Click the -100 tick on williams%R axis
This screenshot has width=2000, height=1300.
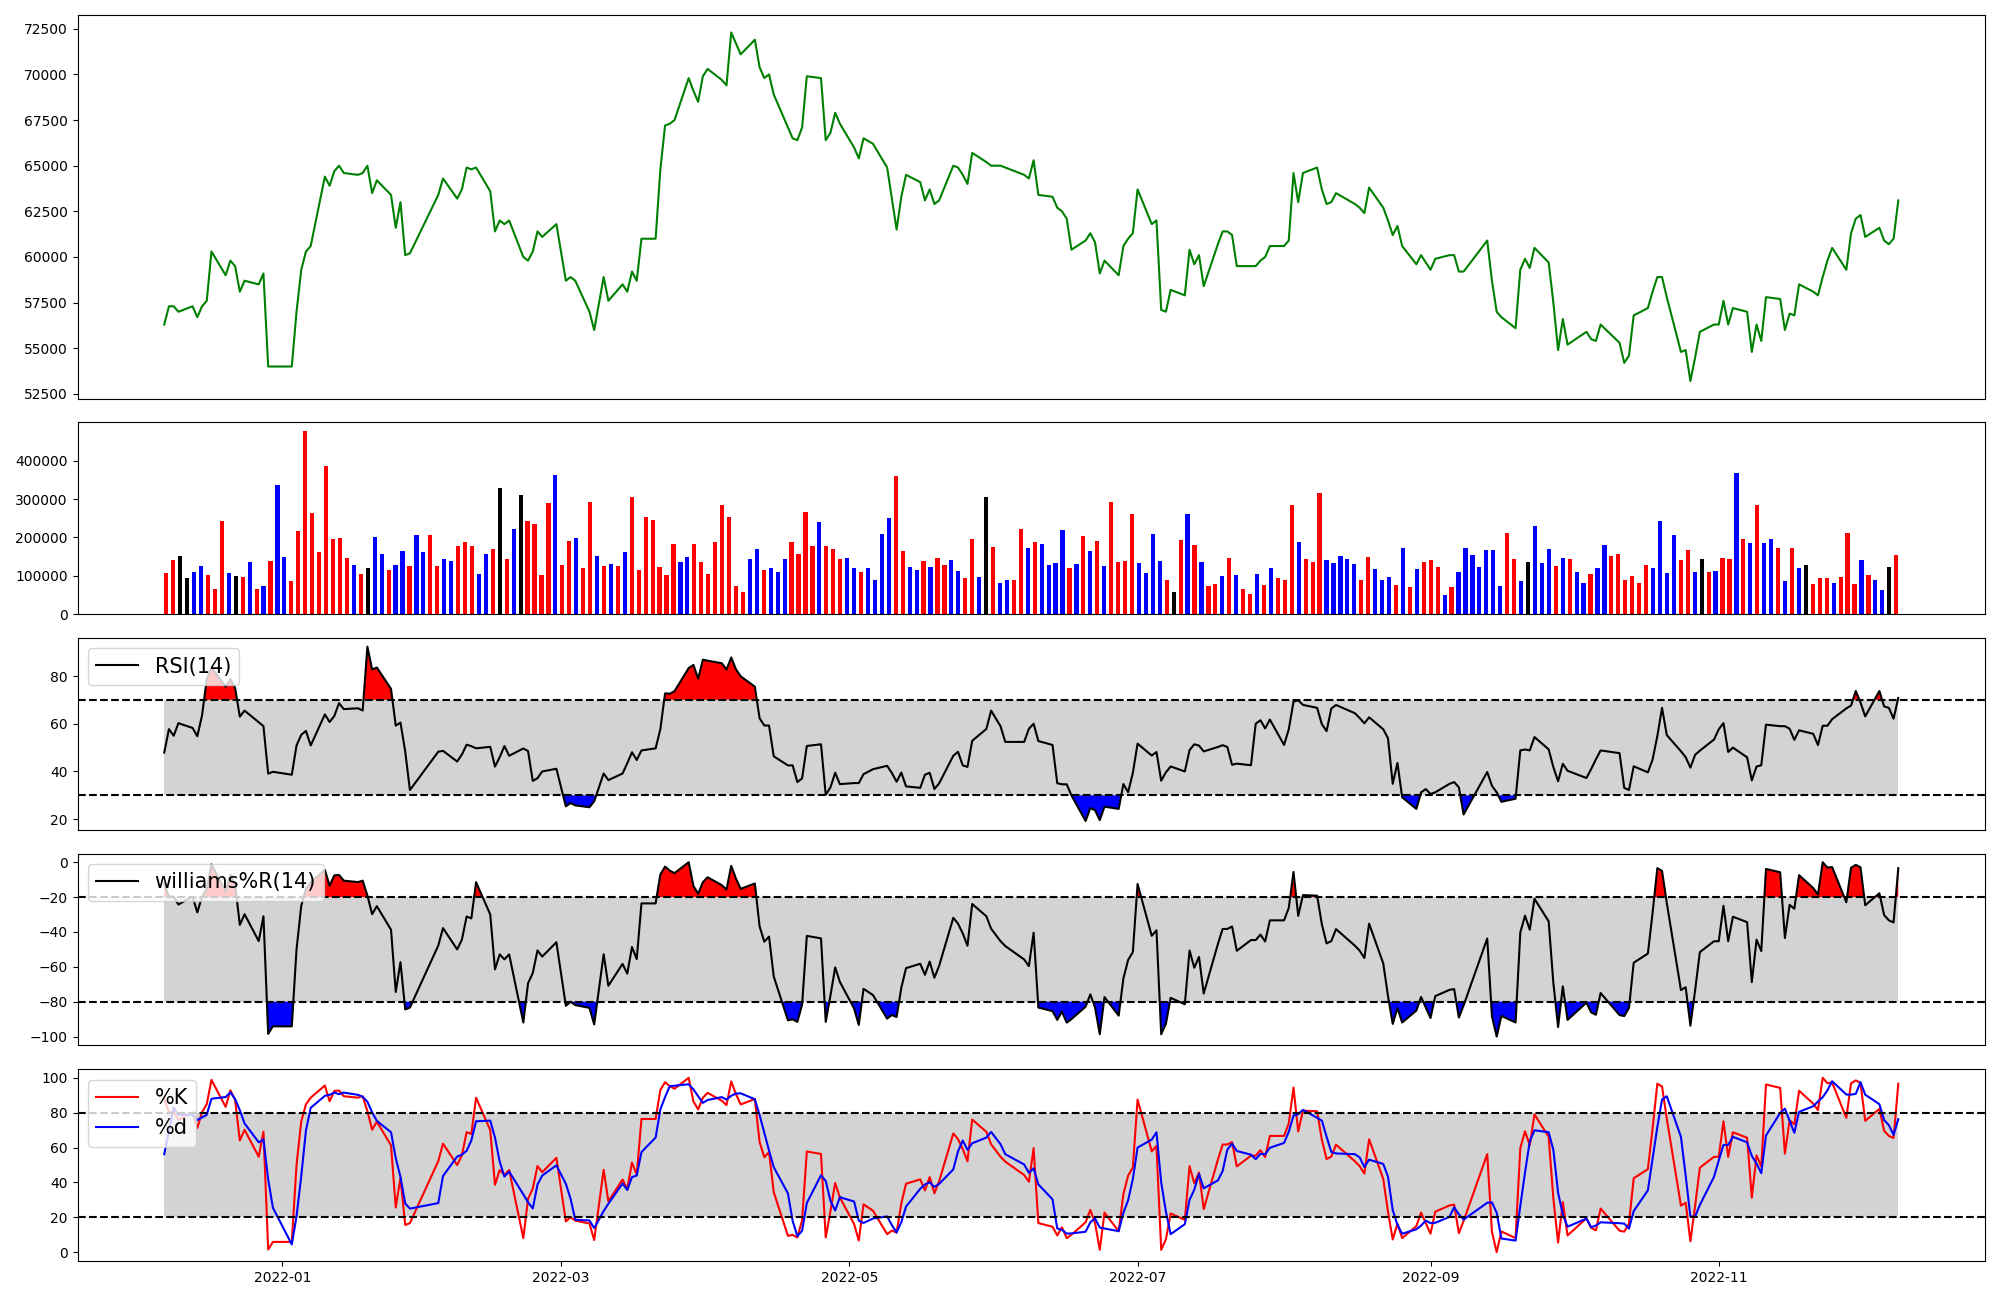point(50,1037)
